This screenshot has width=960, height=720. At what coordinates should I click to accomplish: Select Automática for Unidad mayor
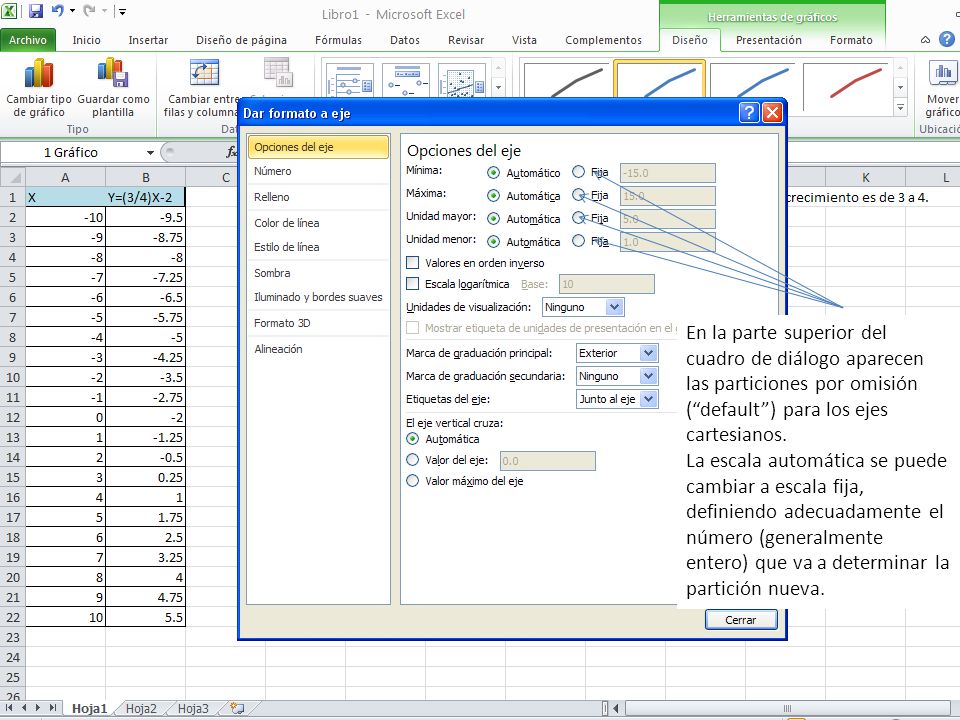pyautogui.click(x=493, y=219)
